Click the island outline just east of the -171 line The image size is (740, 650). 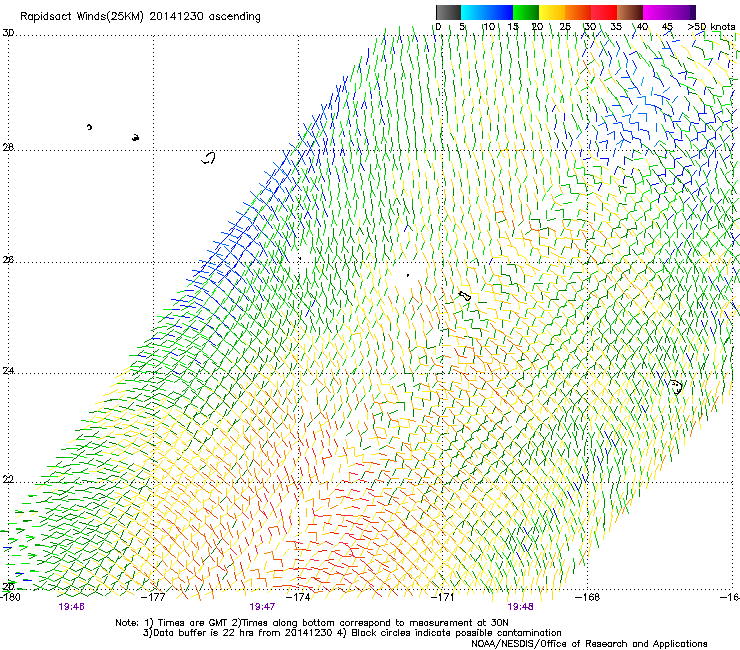click(x=465, y=296)
